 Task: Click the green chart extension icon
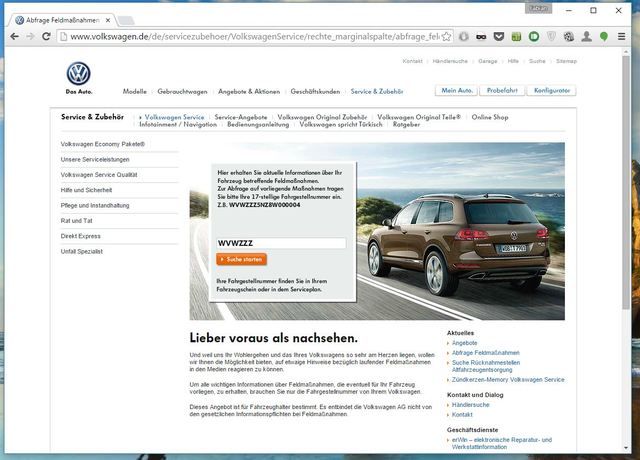click(516, 37)
